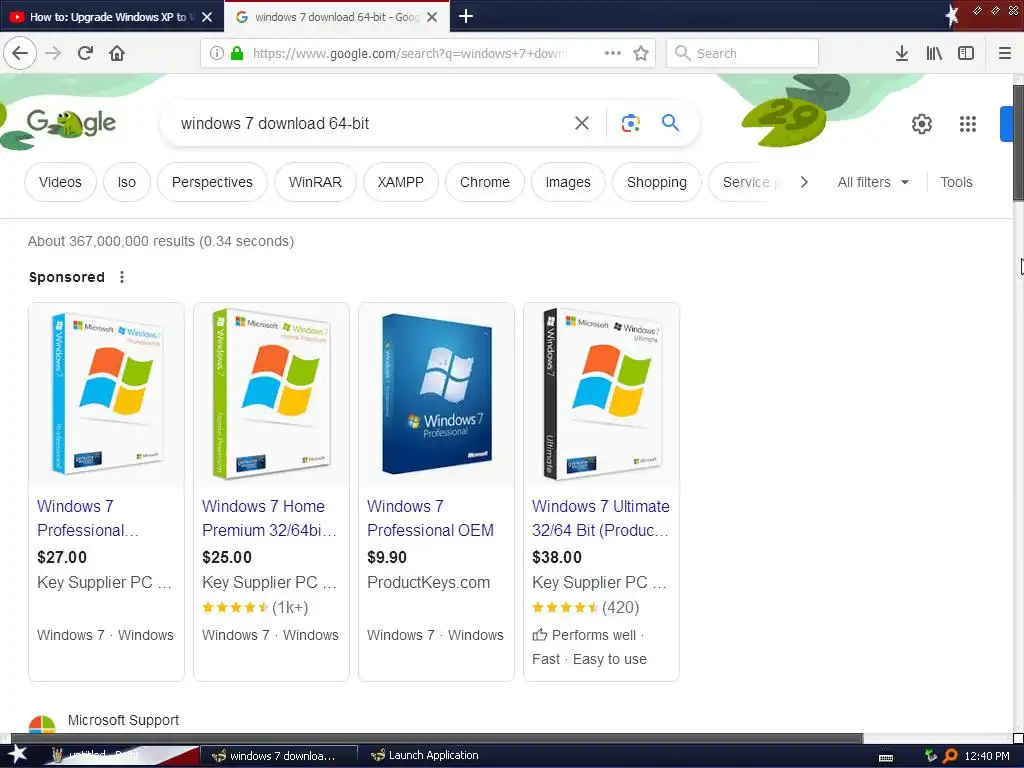Go back with the browser back arrow

tap(20, 53)
